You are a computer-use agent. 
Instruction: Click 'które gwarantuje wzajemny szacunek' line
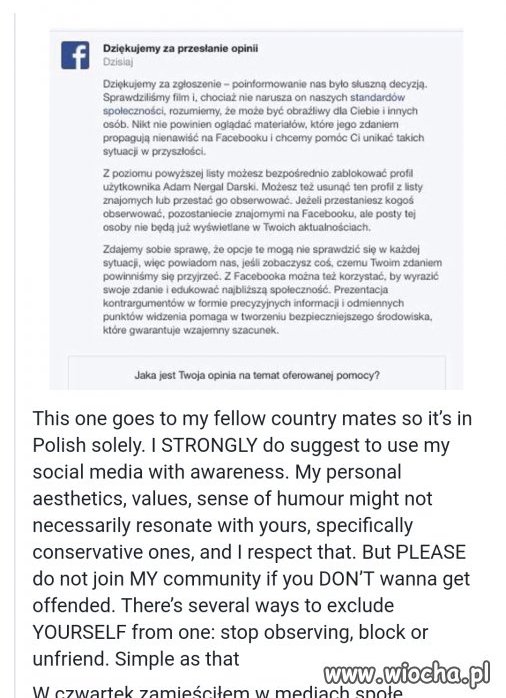tap(190, 330)
